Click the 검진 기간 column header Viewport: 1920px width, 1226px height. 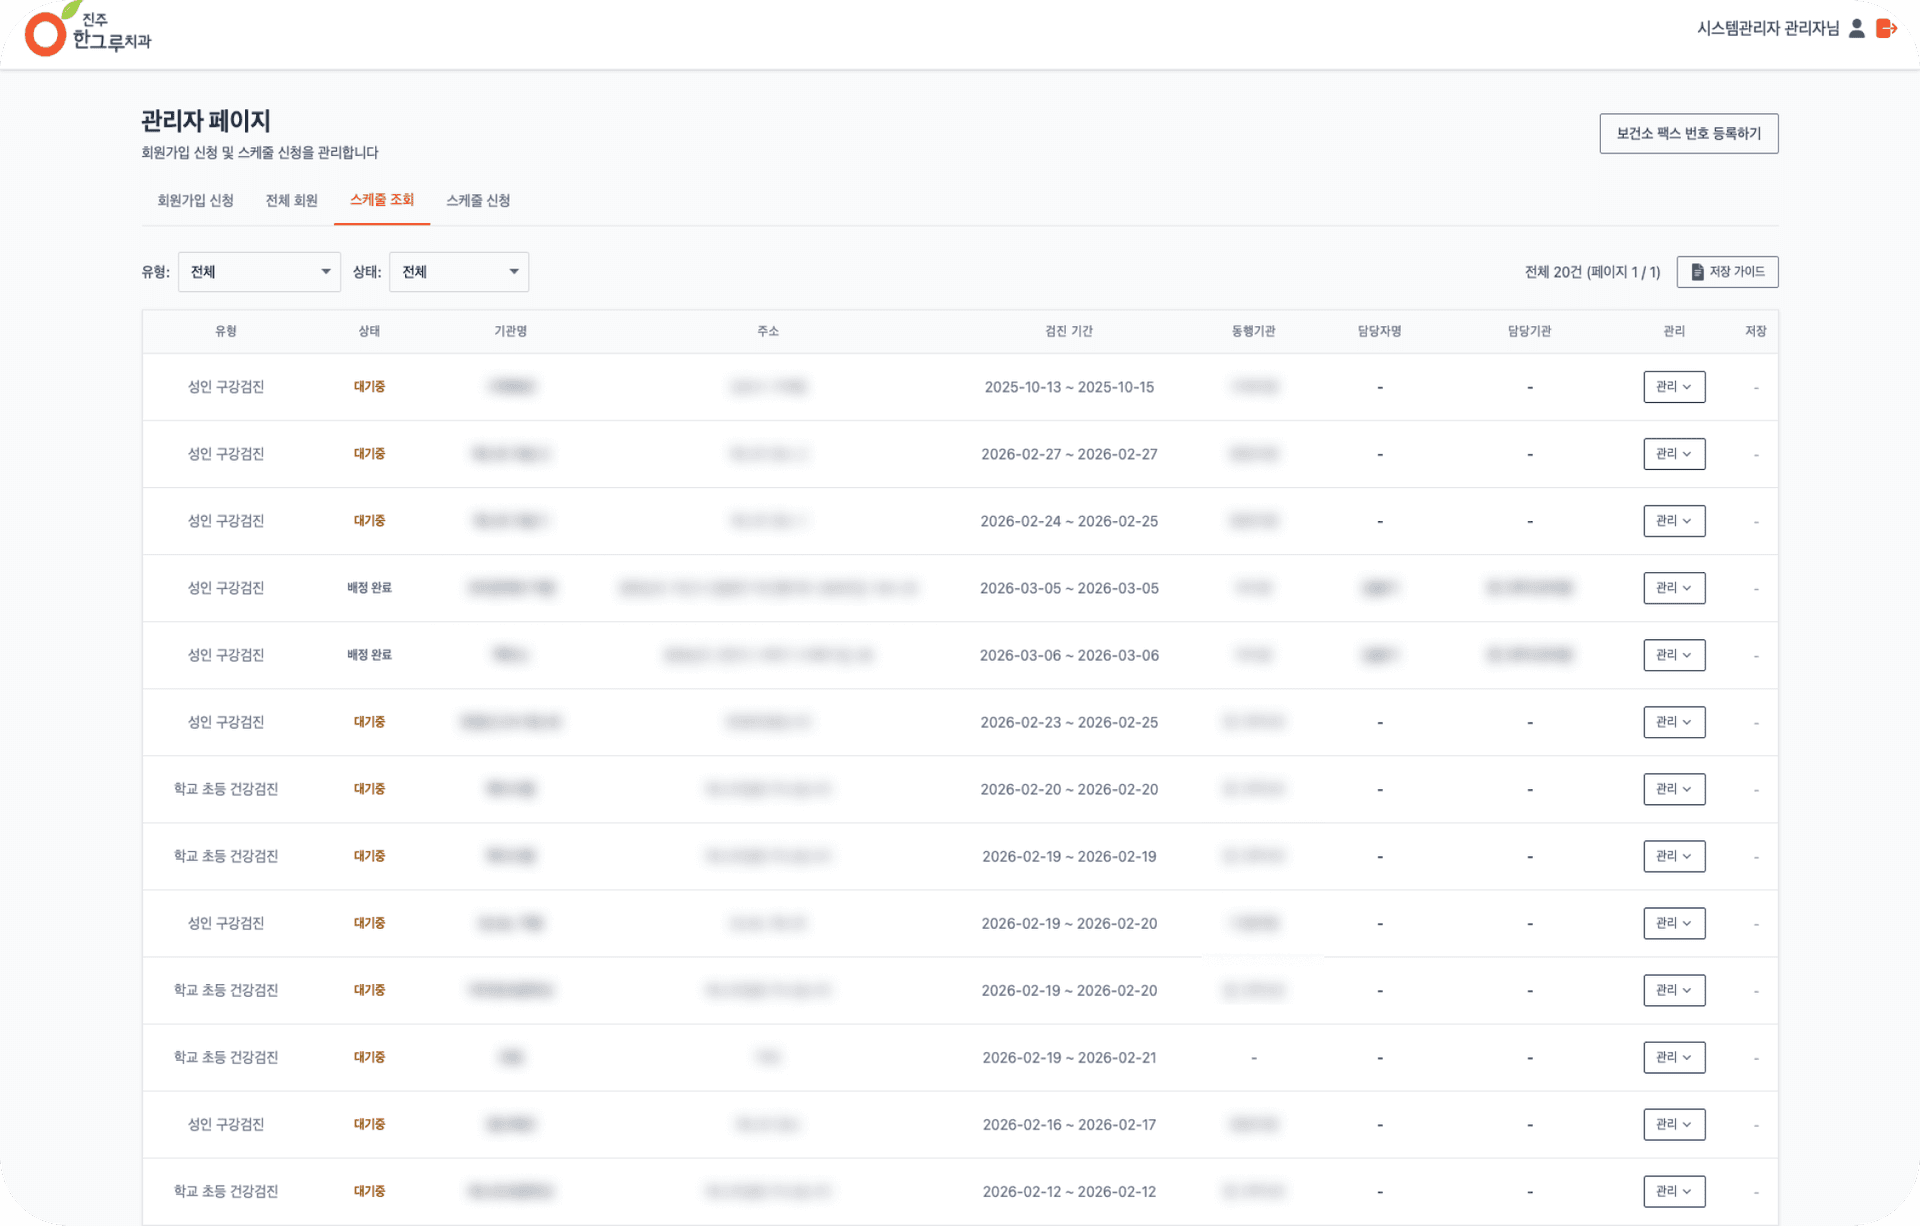[x=1069, y=331]
